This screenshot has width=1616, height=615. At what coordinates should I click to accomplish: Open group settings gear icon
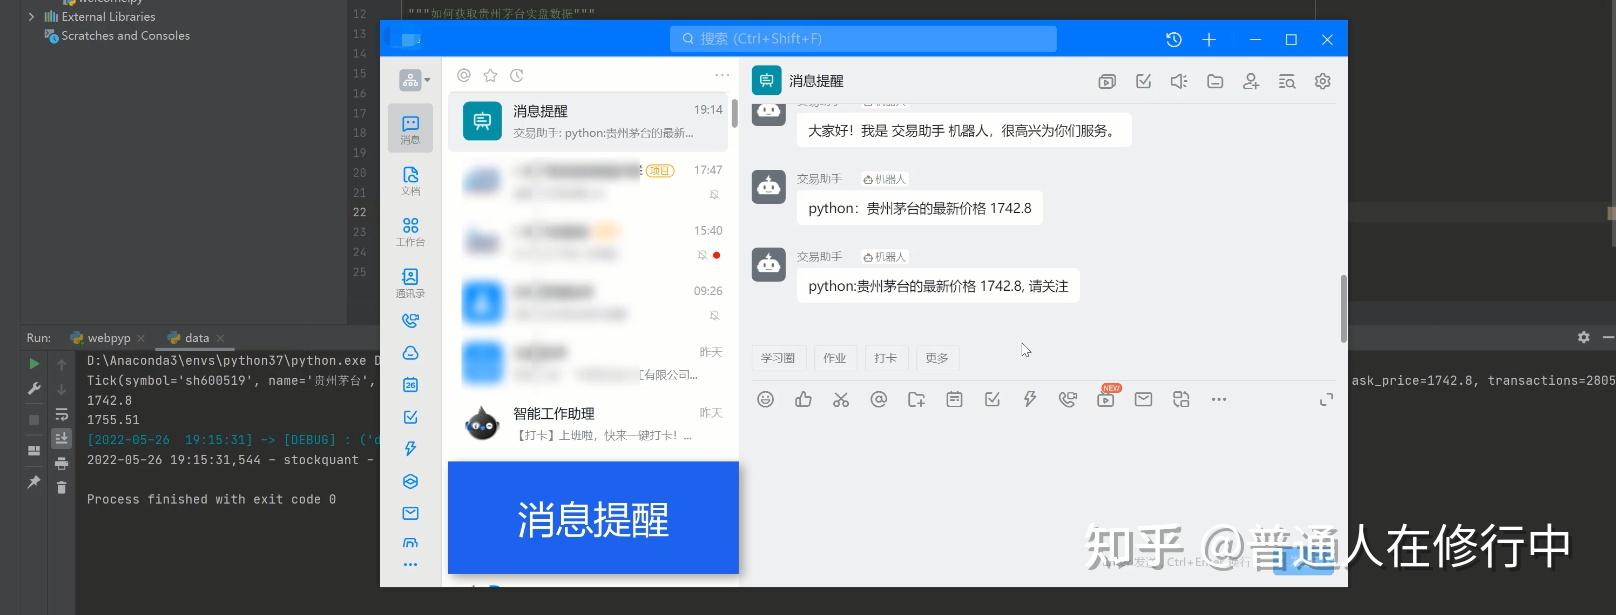(x=1323, y=81)
